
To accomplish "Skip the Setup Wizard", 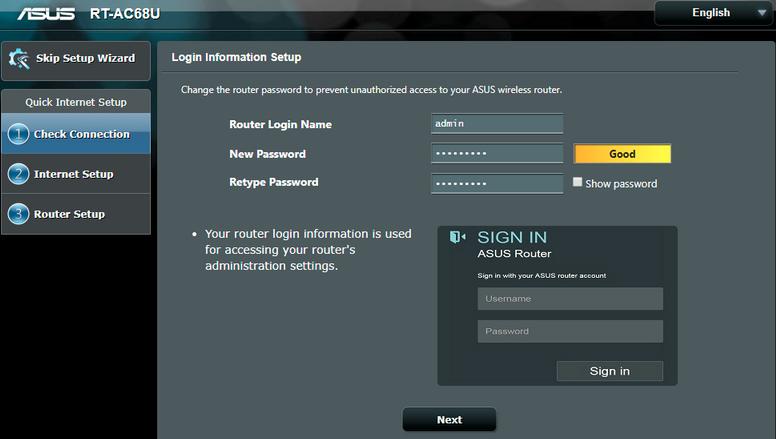I will [76, 60].
